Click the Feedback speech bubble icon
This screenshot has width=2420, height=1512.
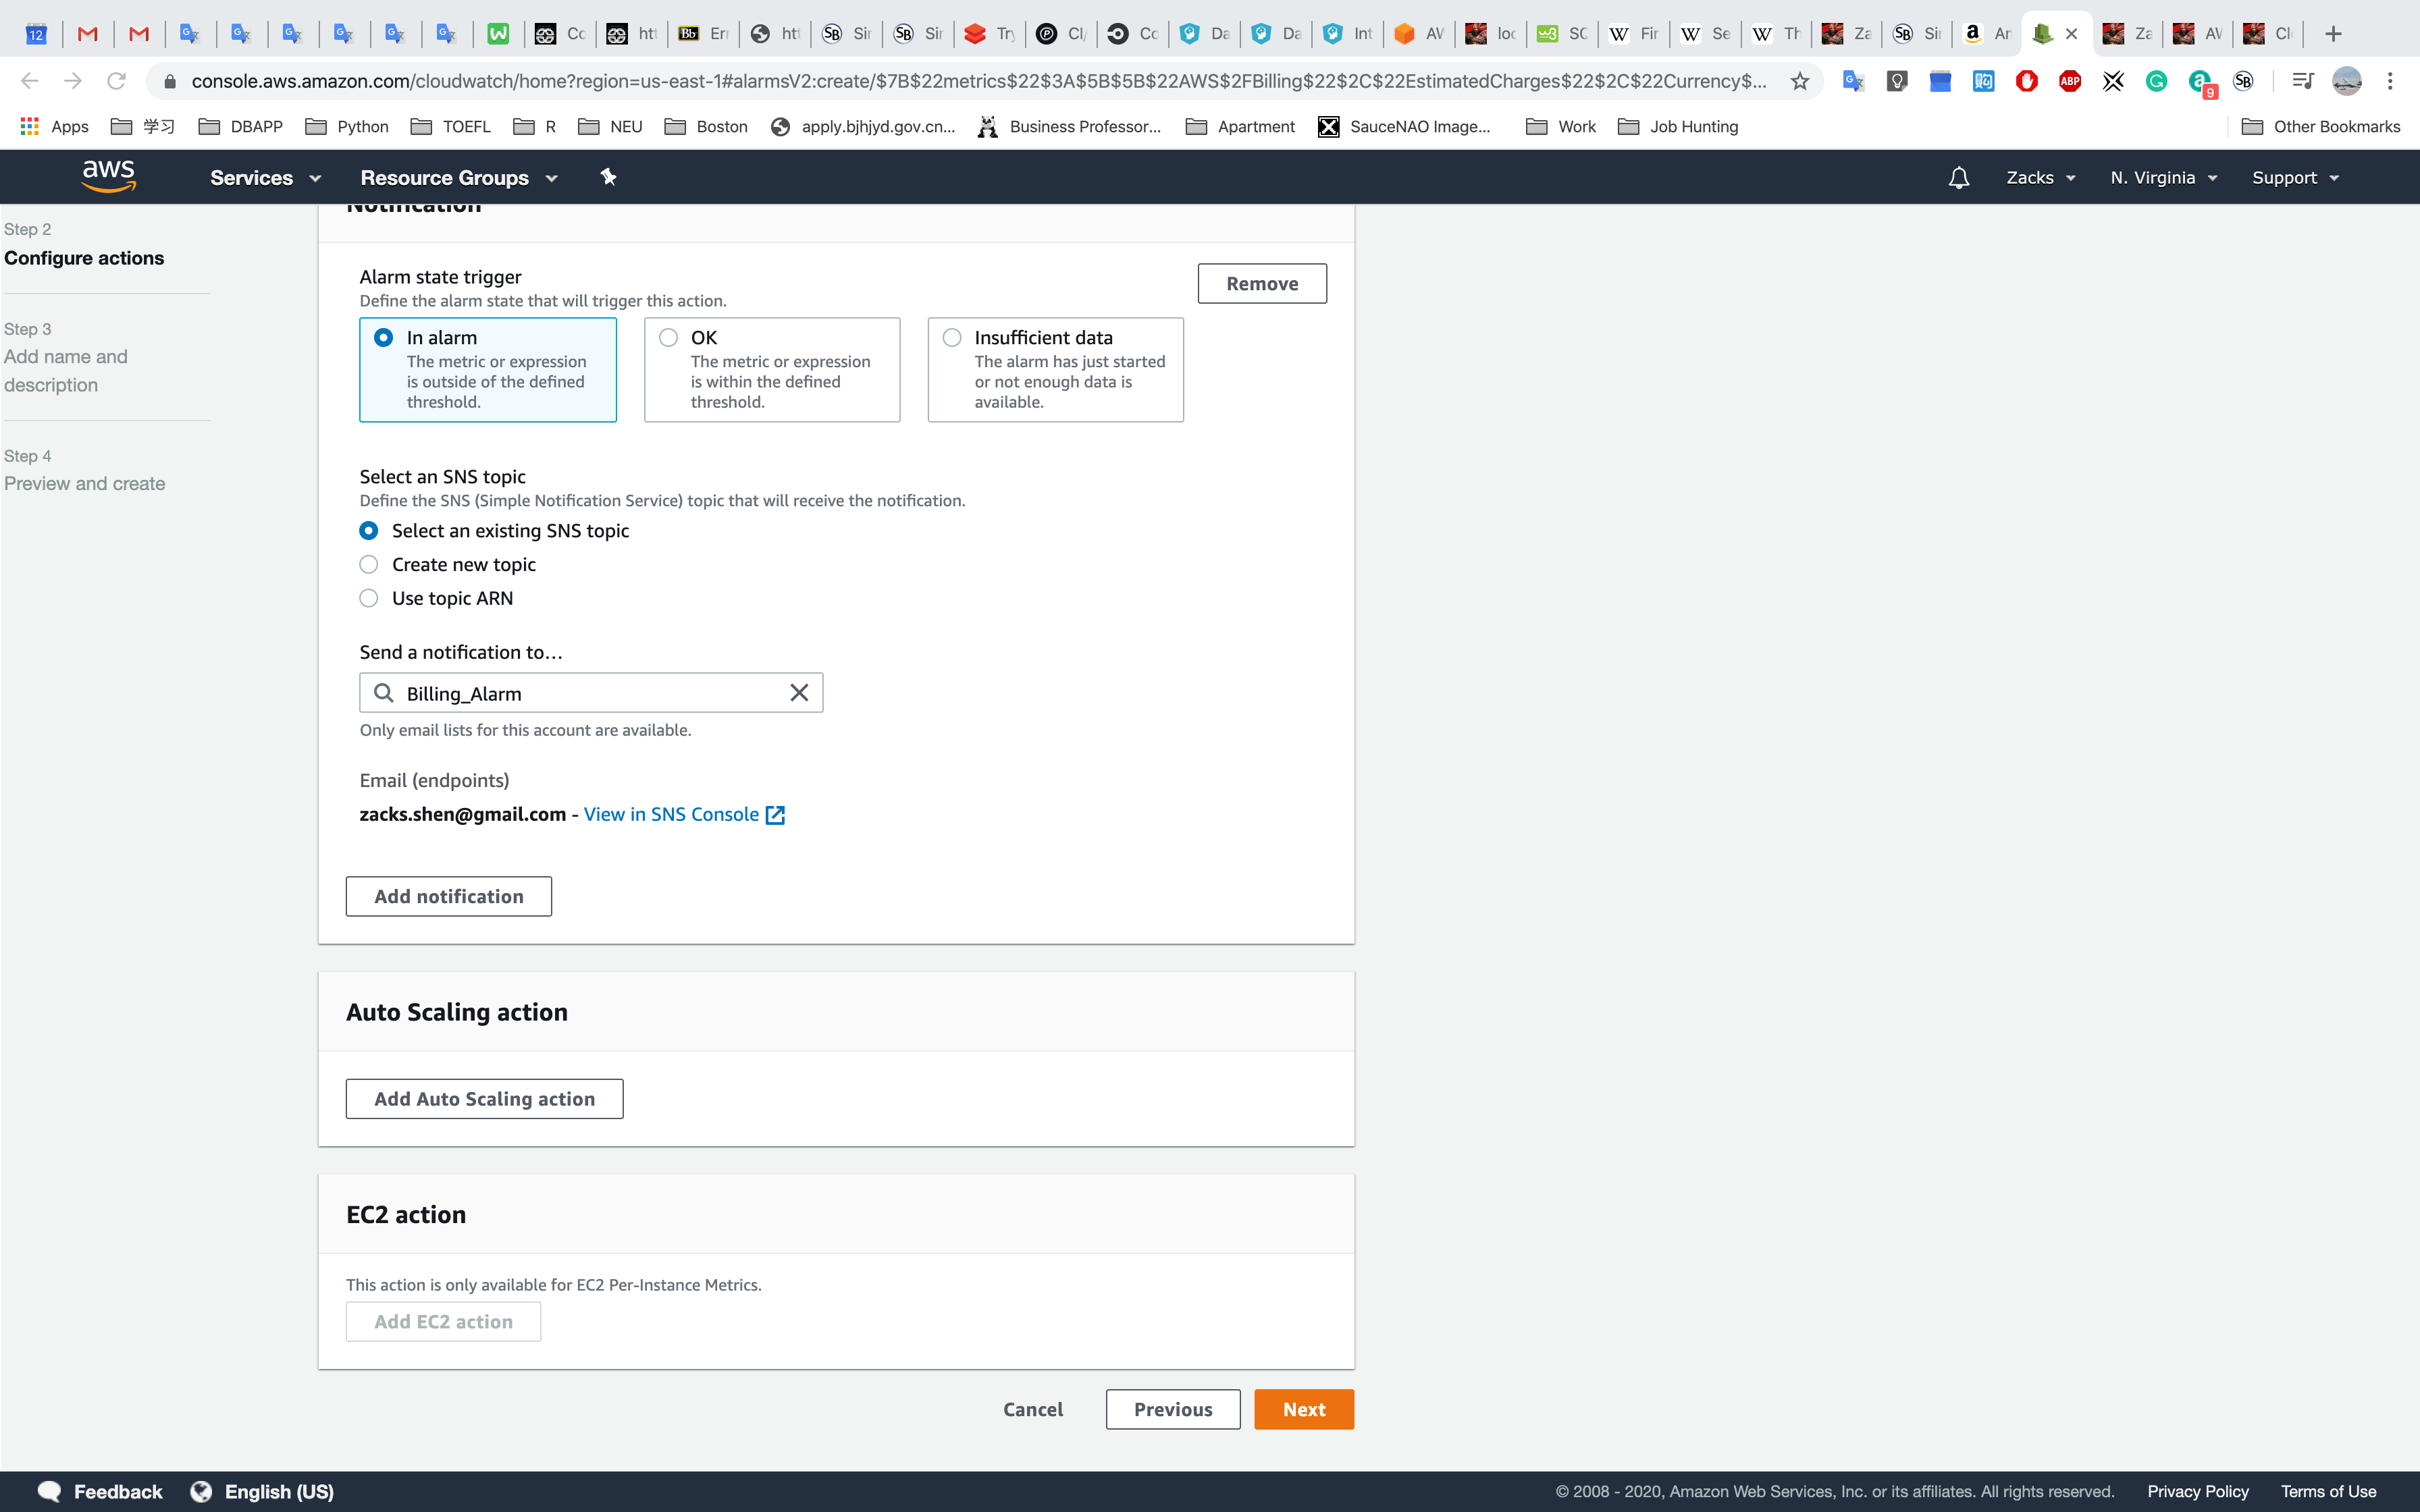49,1491
